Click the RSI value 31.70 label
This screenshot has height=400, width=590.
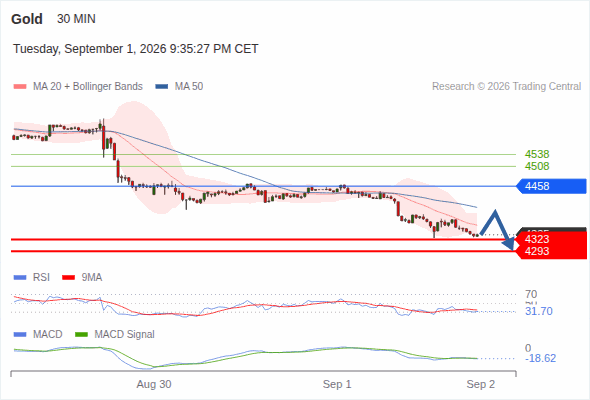pyautogui.click(x=539, y=312)
